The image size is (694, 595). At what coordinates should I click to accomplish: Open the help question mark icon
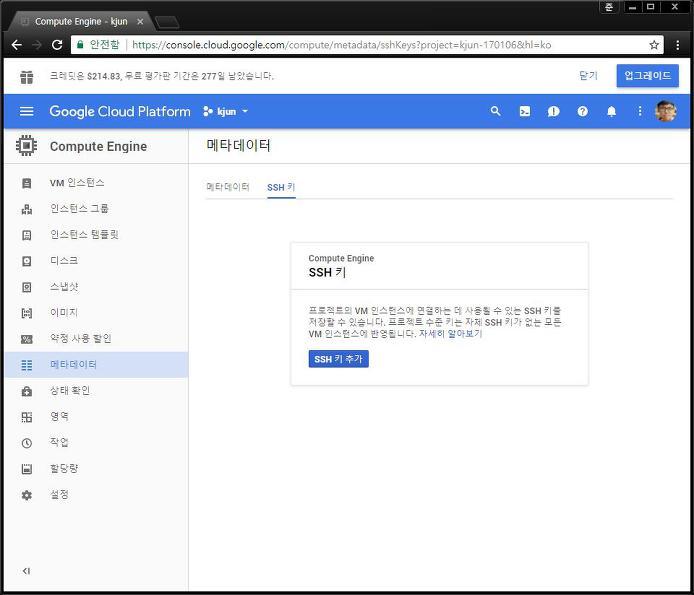pos(582,112)
